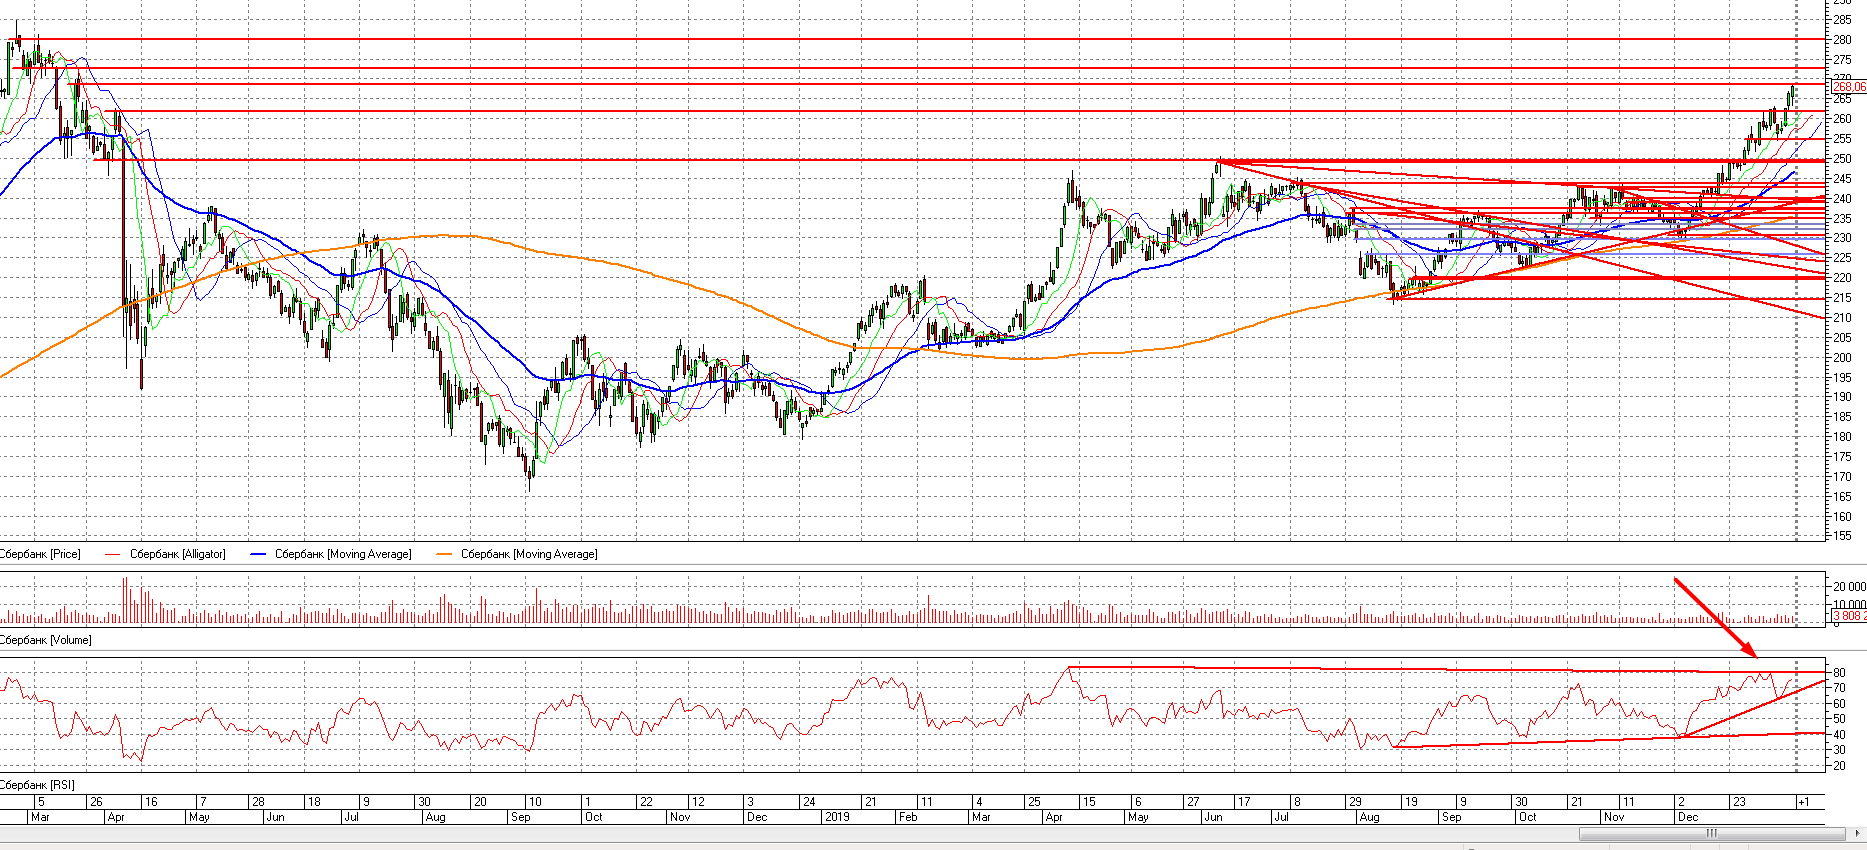1867x850 pixels.
Task: Click the 80 label on RSI axis
Action: [1839, 673]
